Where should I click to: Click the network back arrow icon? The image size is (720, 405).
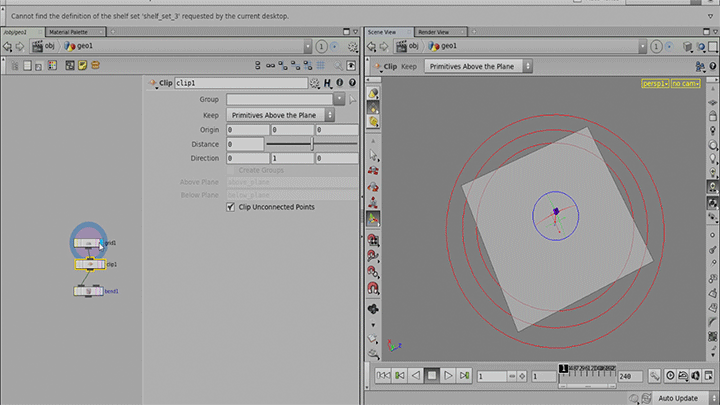[7, 46]
